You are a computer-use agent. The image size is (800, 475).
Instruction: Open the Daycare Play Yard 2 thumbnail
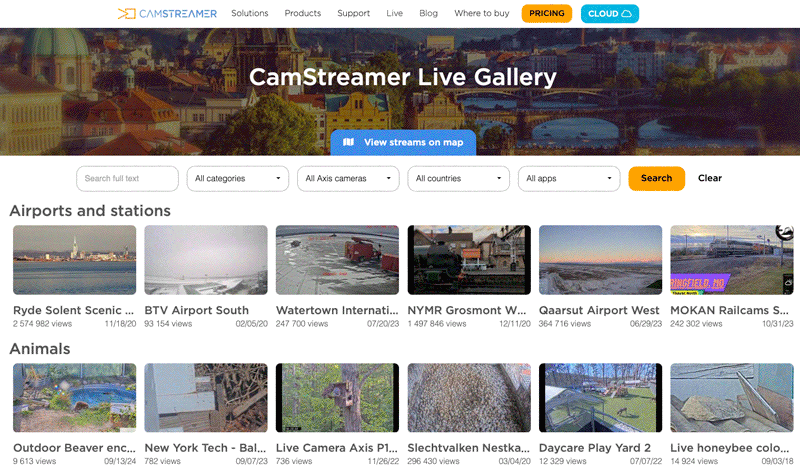[x=600, y=398]
